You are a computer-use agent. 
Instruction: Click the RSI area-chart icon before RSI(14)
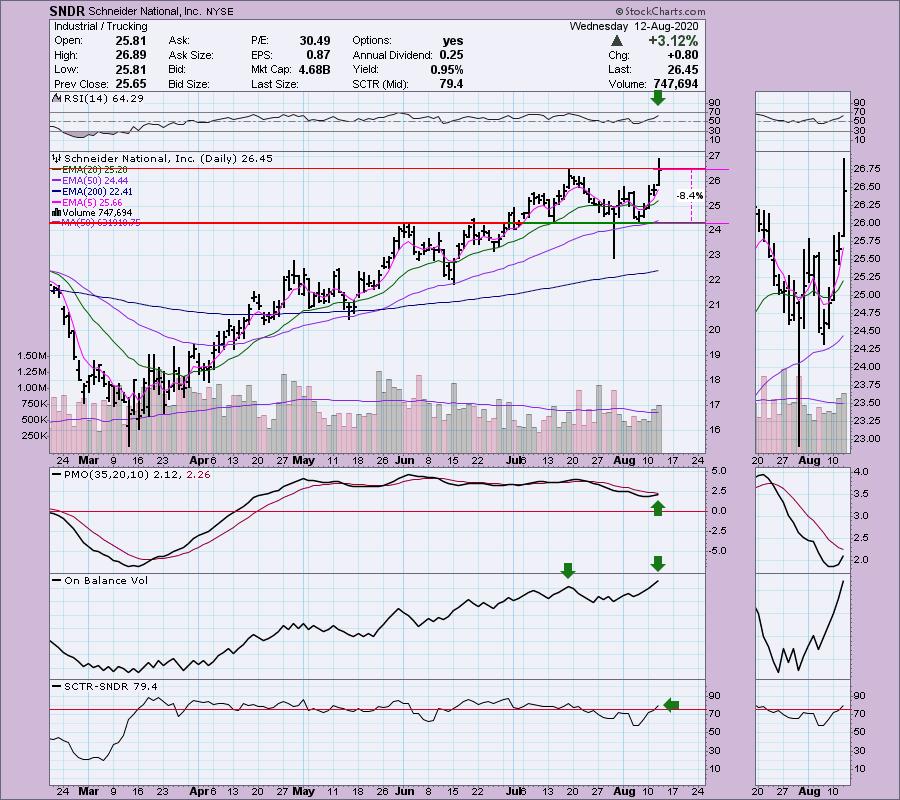tap(57, 98)
